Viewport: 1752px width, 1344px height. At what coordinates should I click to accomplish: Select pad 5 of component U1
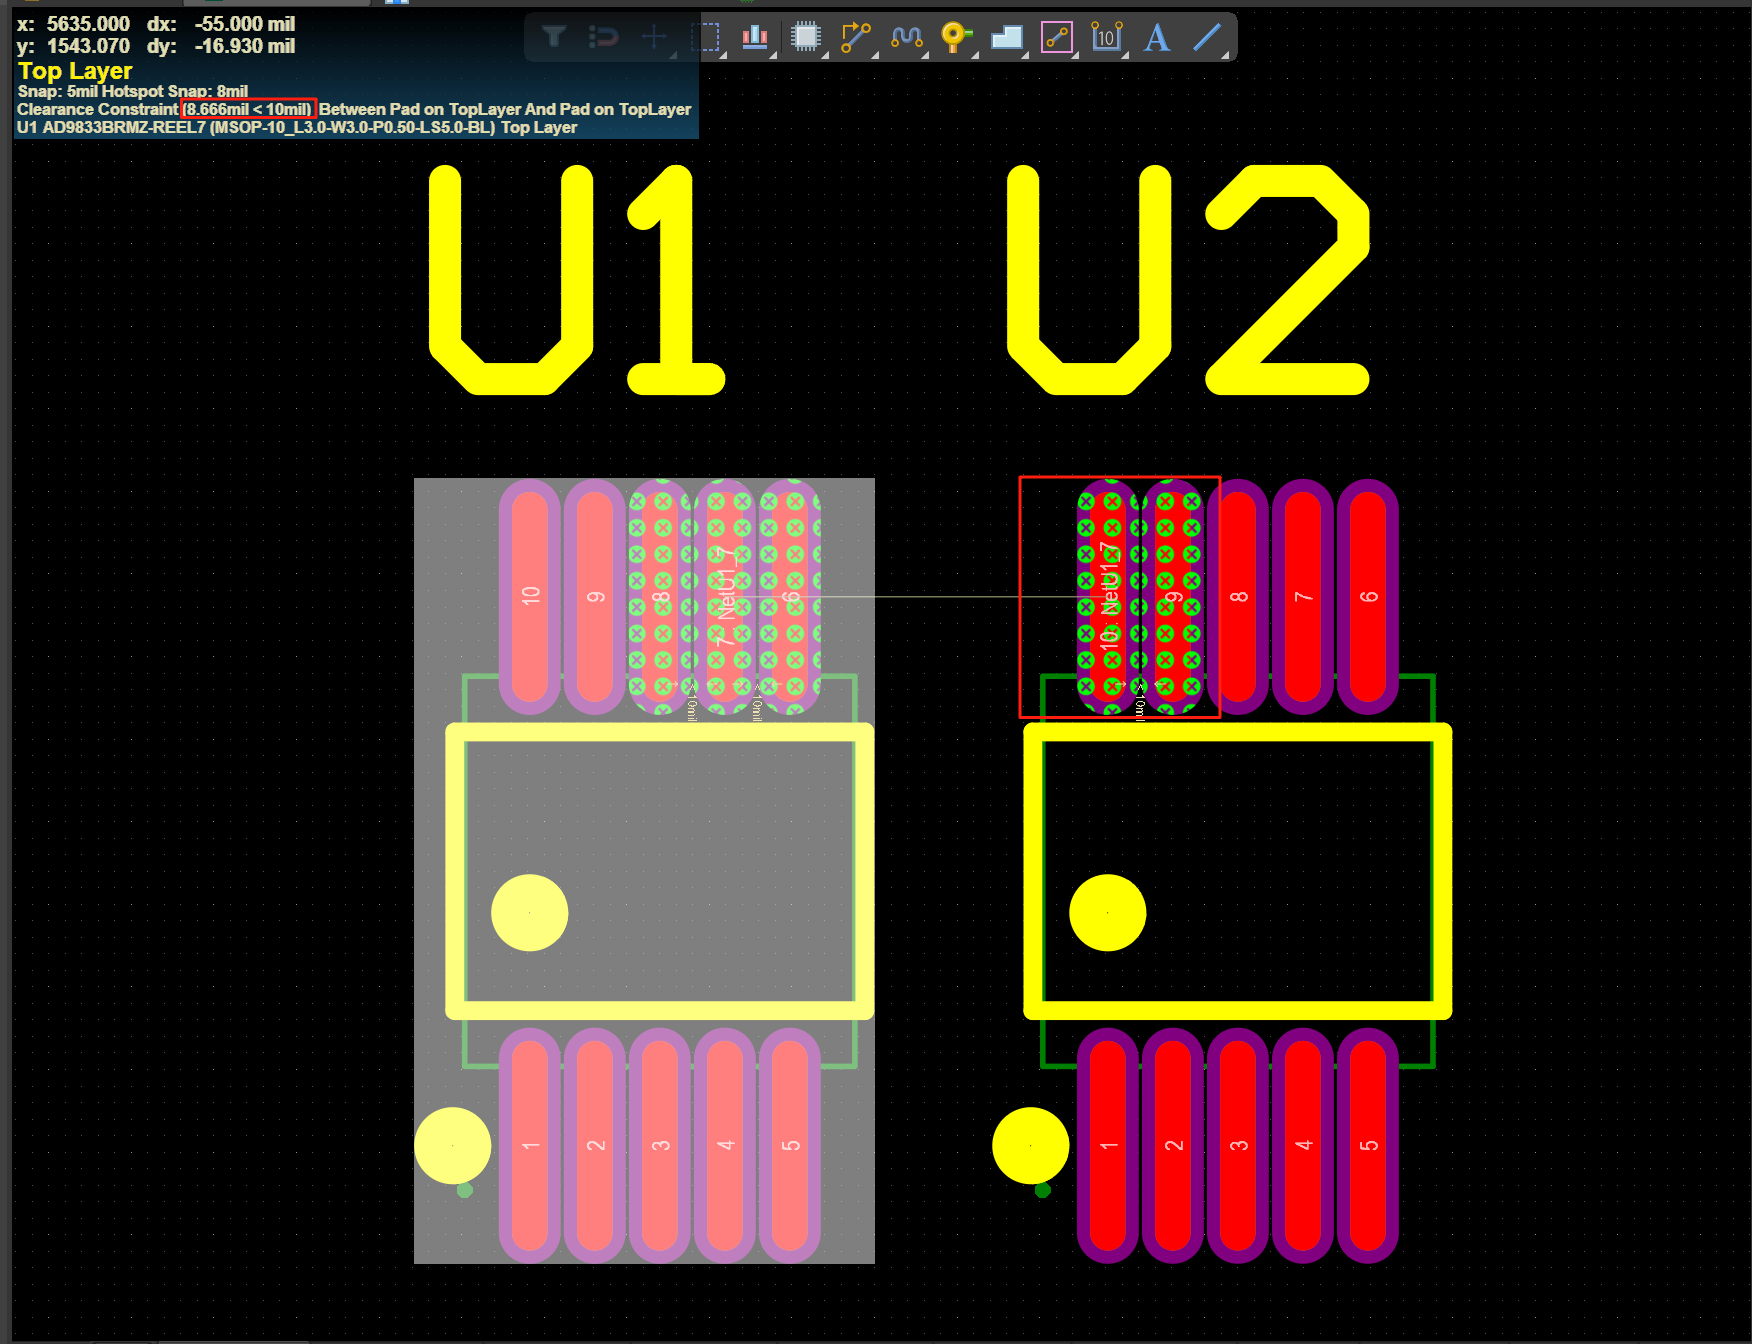[790, 1146]
